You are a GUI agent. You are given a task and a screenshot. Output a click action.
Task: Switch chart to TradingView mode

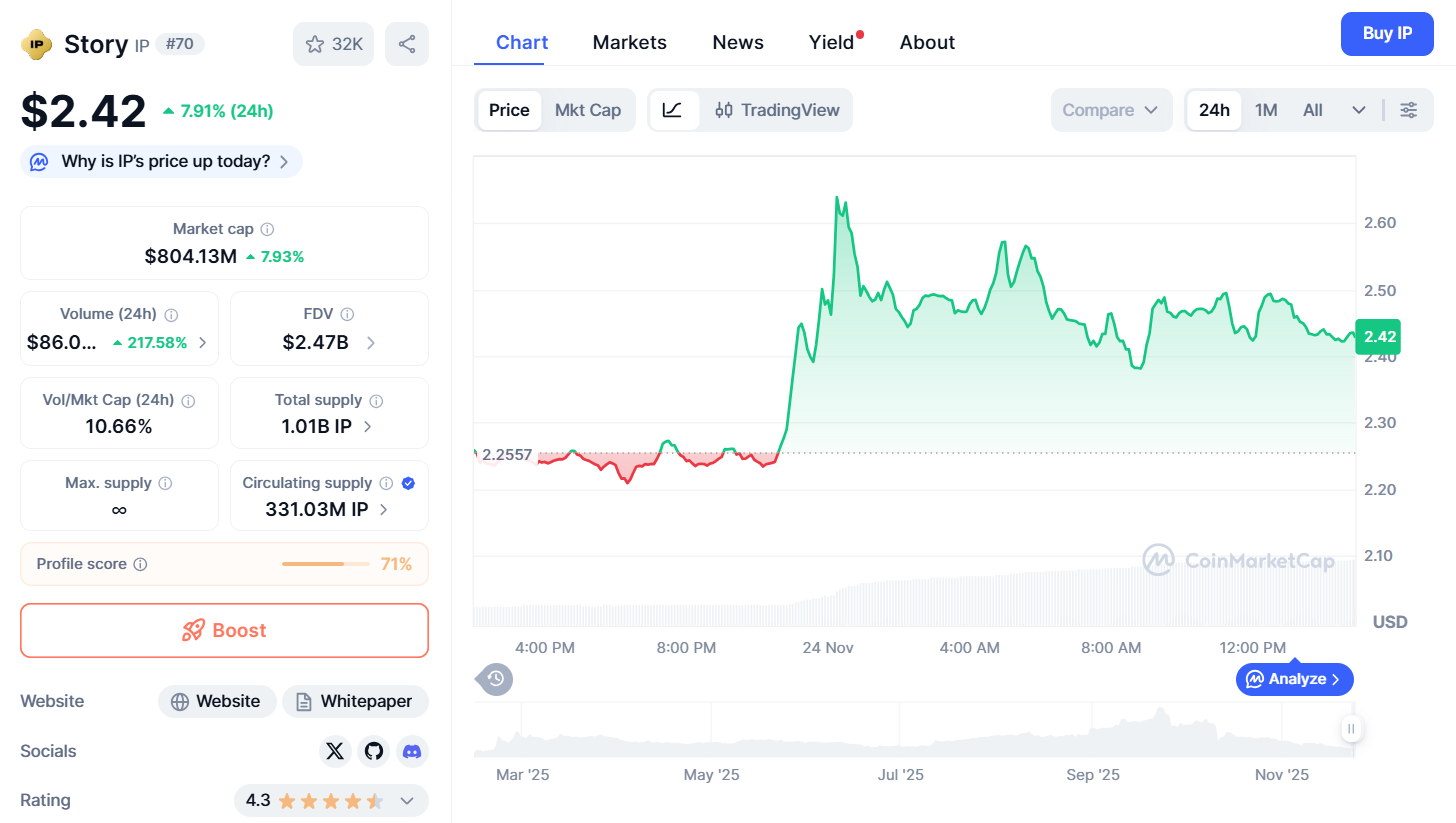[x=778, y=110]
